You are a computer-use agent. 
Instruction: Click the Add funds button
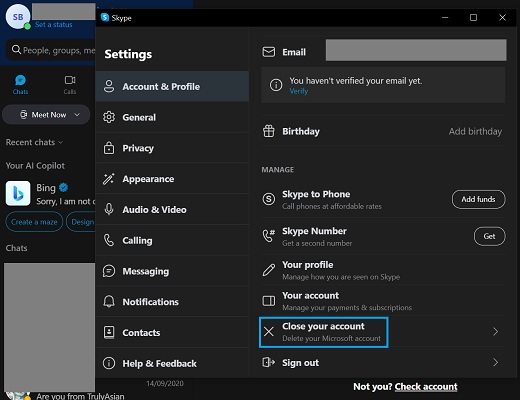point(478,199)
